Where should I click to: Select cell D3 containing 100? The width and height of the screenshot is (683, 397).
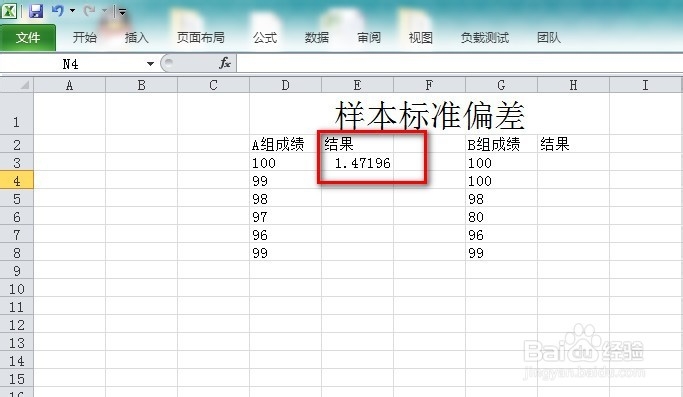tap(285, 162)
